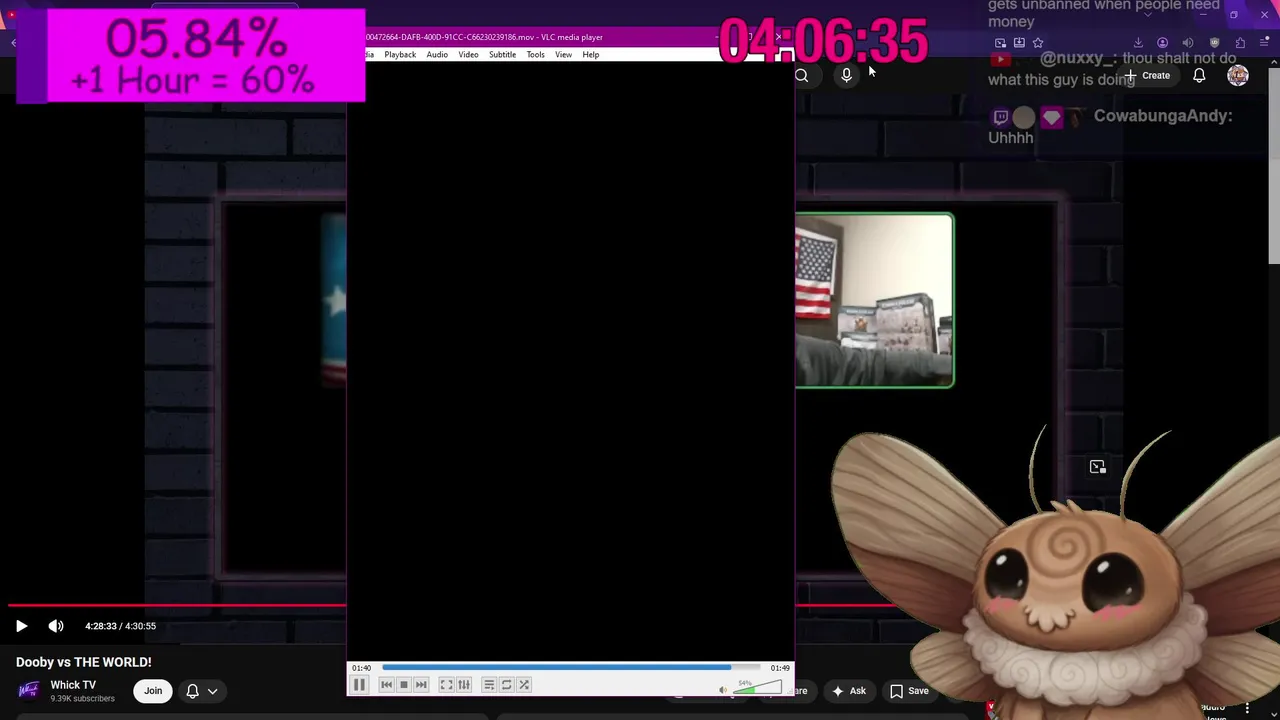Start YouTube voice search microphone
Screen dimensions: 1280x720
click(846, 76)
